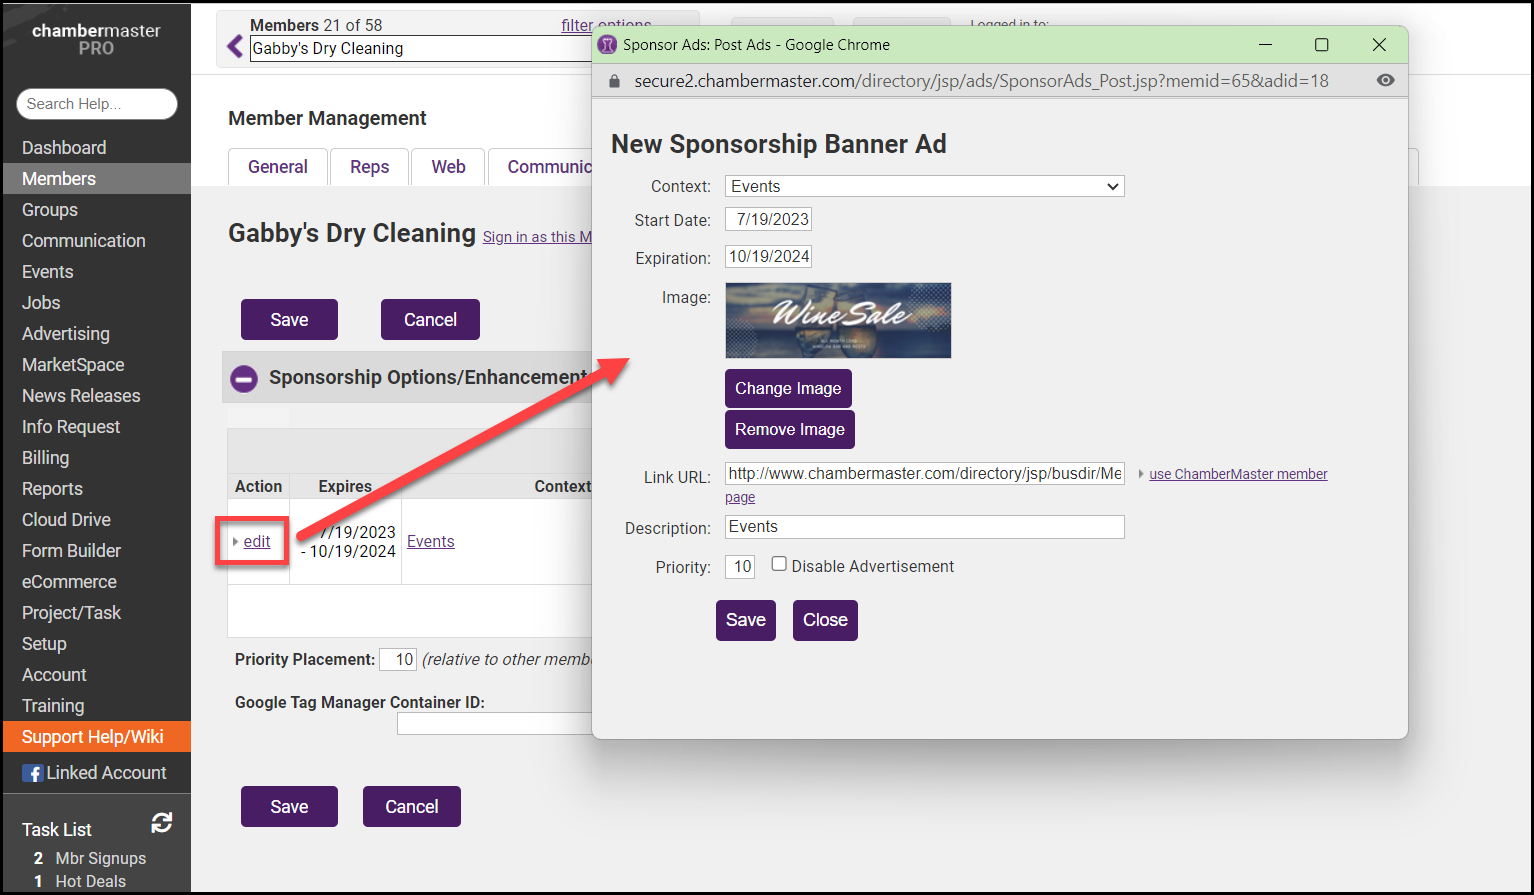Click the back arrow beside member name
The width and height of the screenshot is (1534, 895).
click(x=235, y=47)
